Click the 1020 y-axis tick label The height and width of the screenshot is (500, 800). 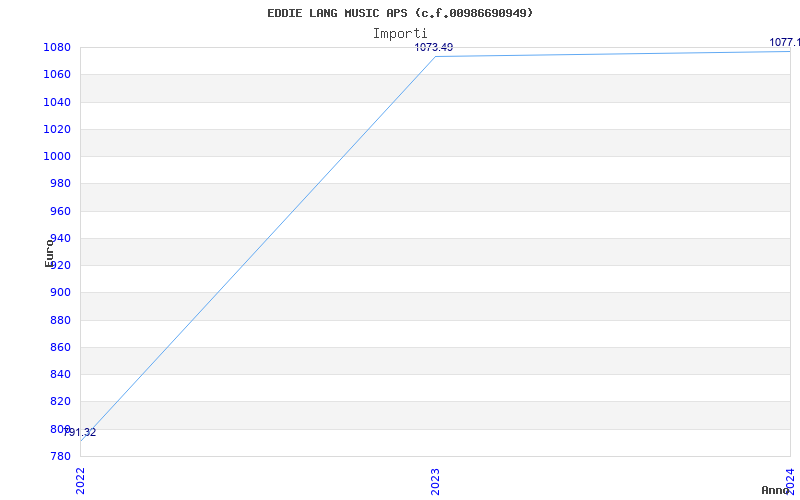57,129
